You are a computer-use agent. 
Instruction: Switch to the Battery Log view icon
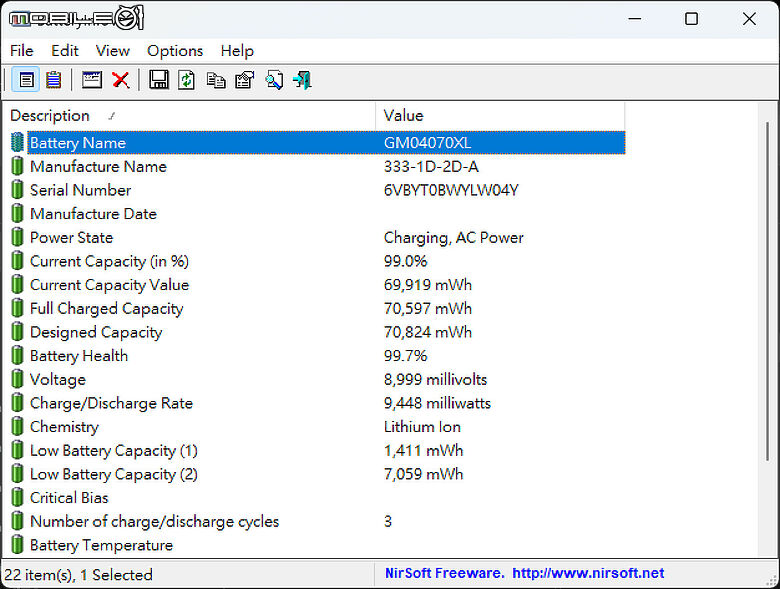54,80
